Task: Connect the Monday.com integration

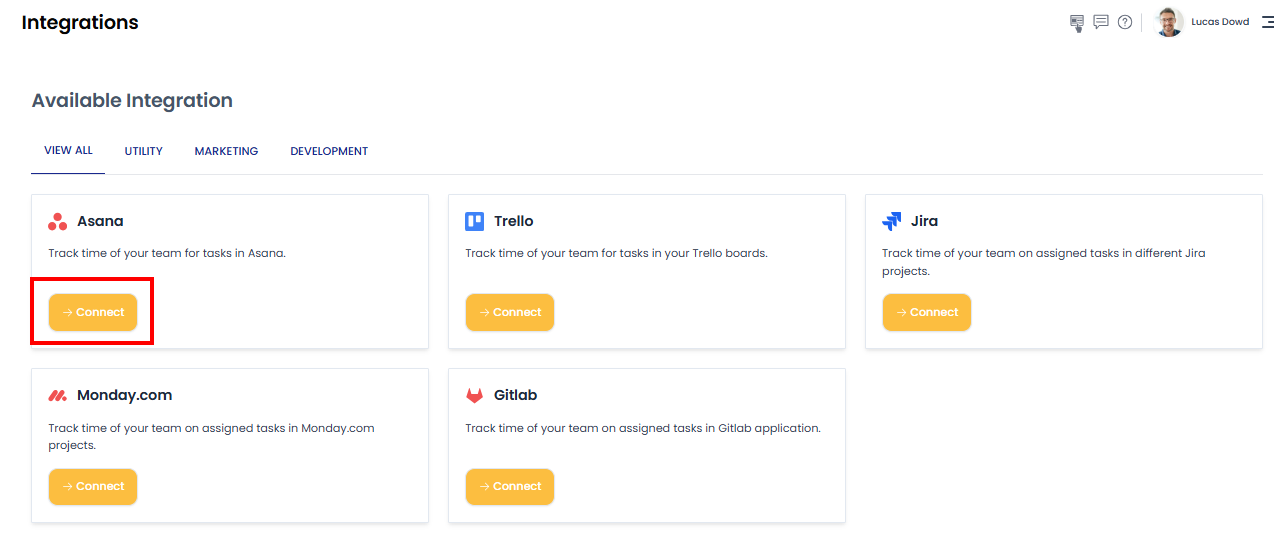Action: [93, 486]
